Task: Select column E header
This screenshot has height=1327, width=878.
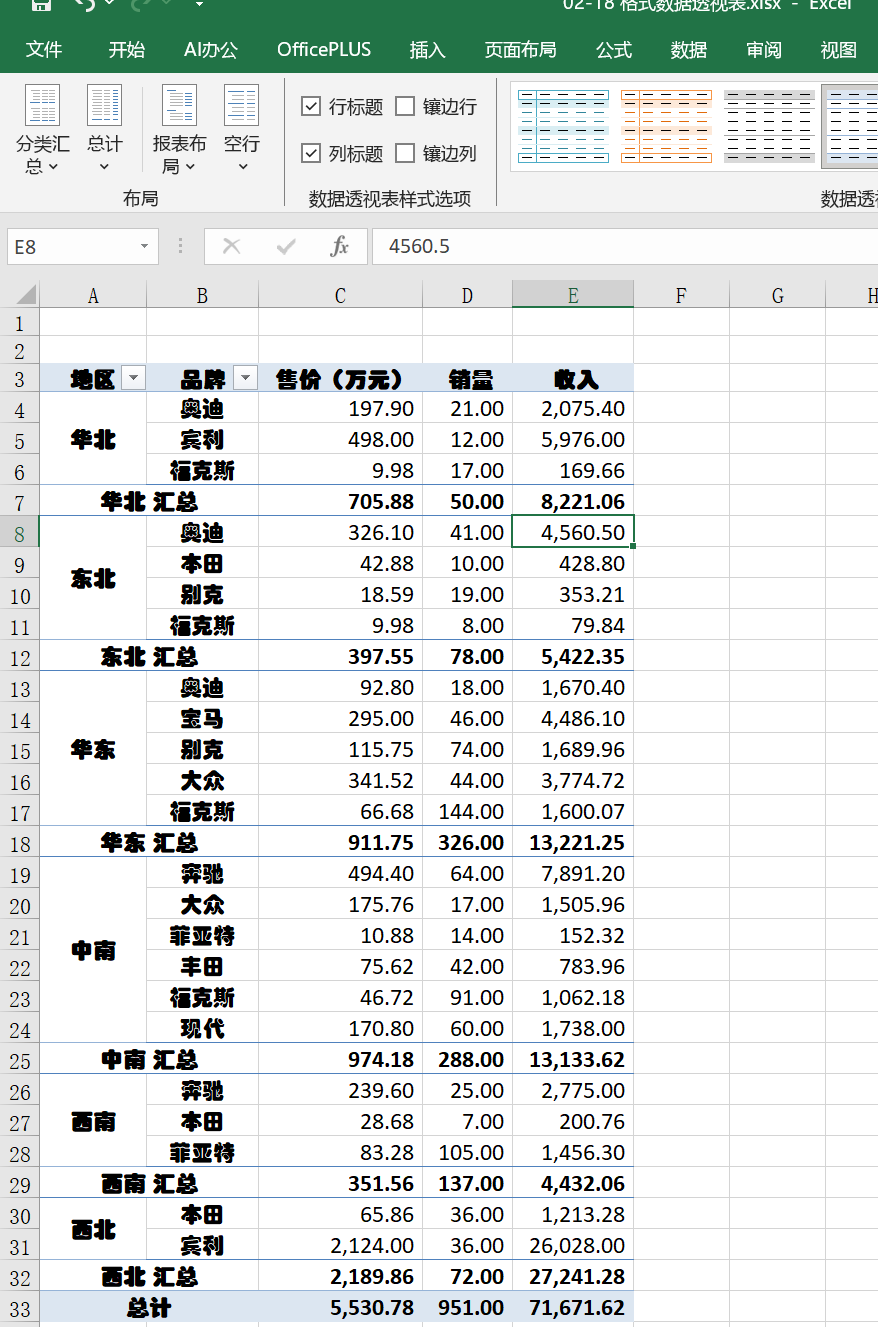Action: tap(573, 295)
